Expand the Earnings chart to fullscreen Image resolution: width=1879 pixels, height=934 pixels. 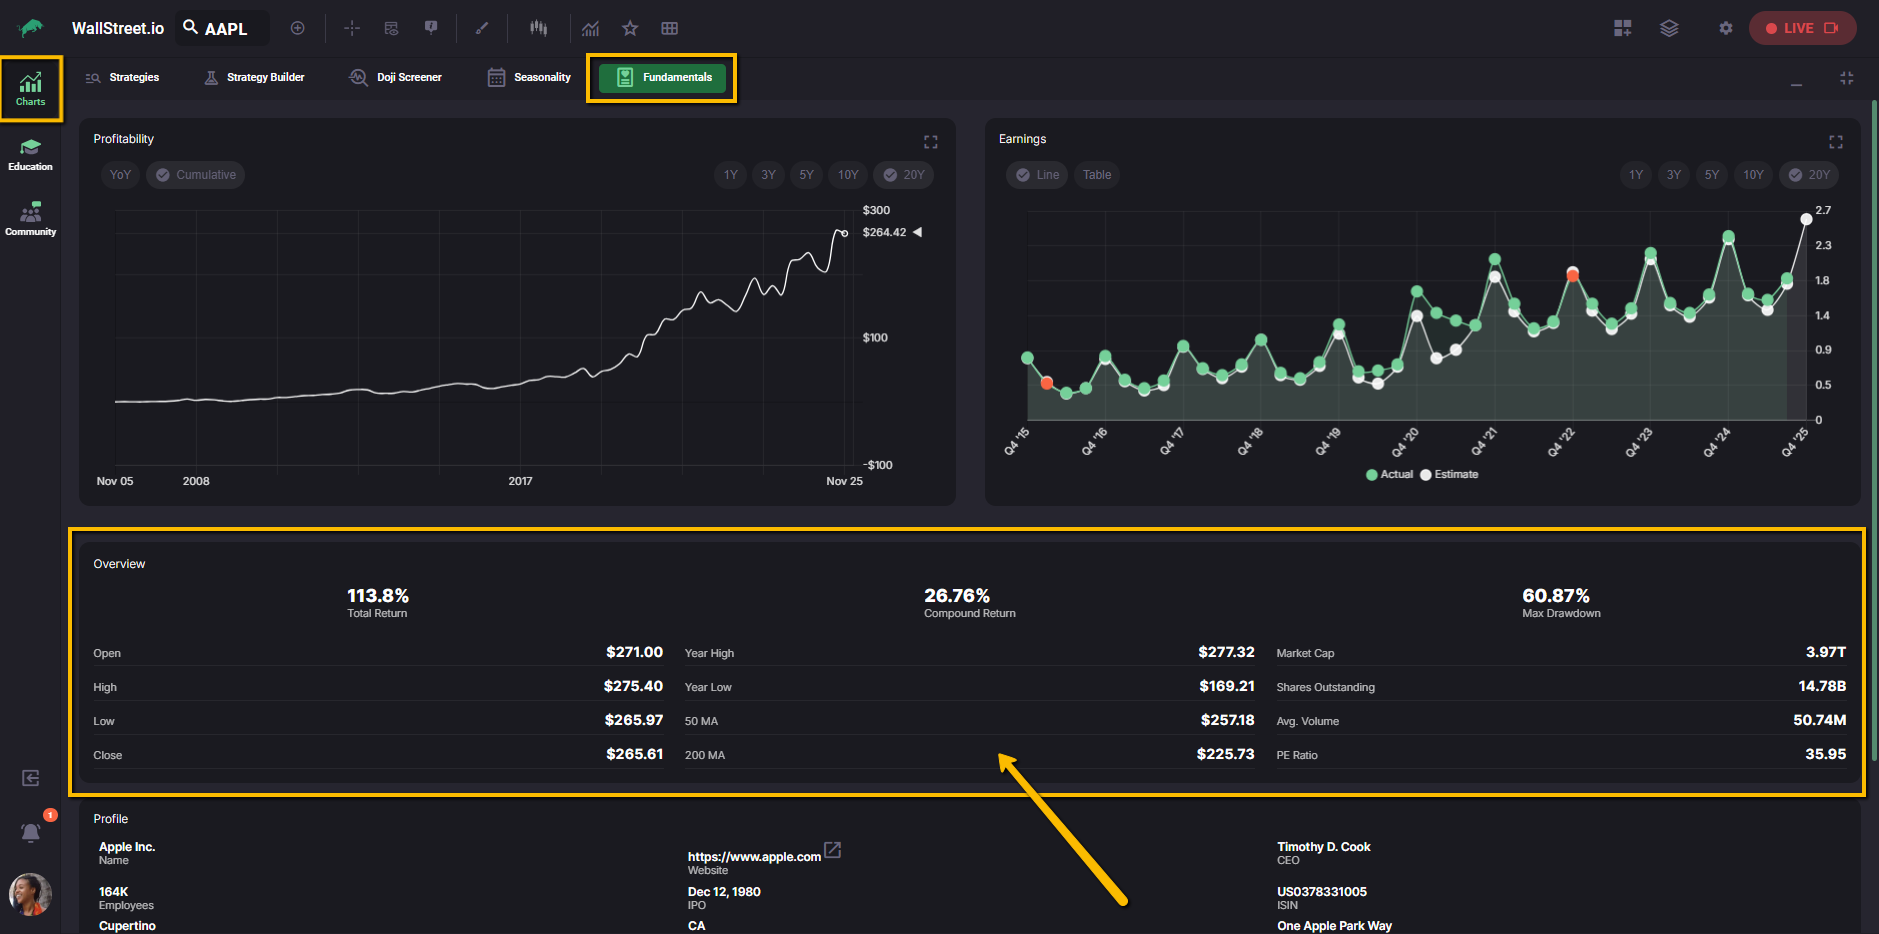pyautogui.click(x=1835, y=142)
